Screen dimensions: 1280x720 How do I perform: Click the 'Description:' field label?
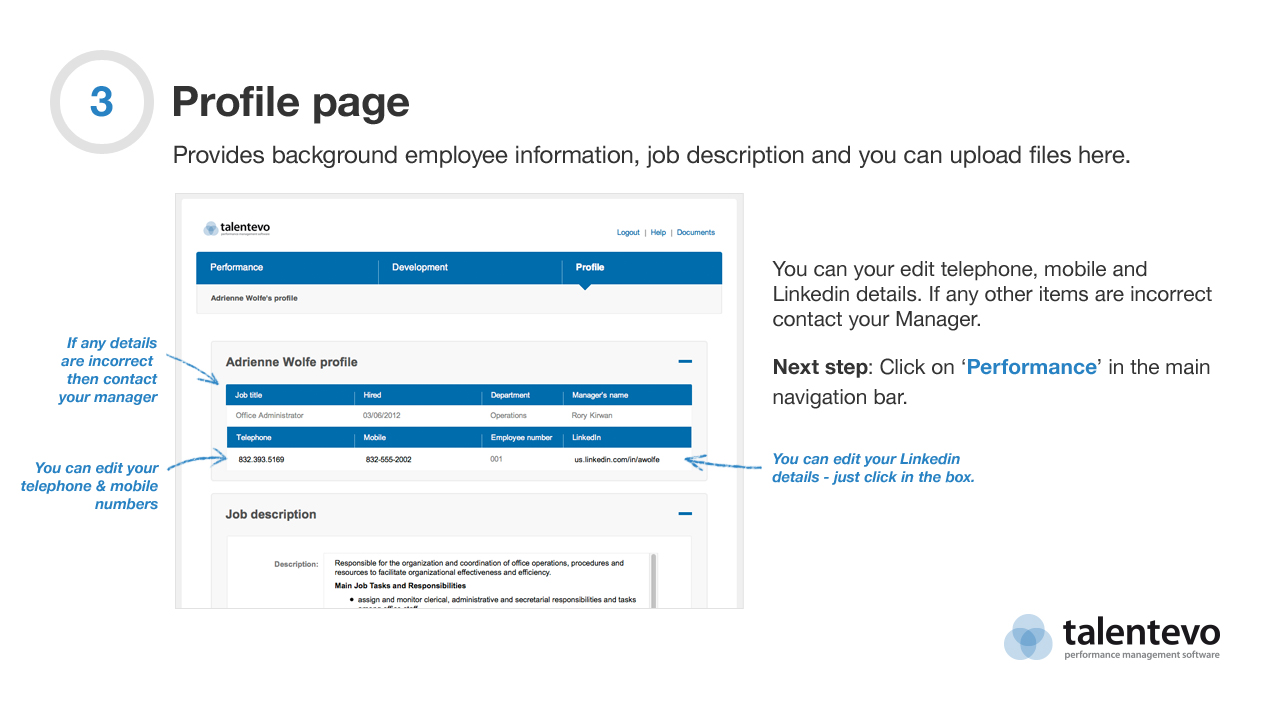296,564
